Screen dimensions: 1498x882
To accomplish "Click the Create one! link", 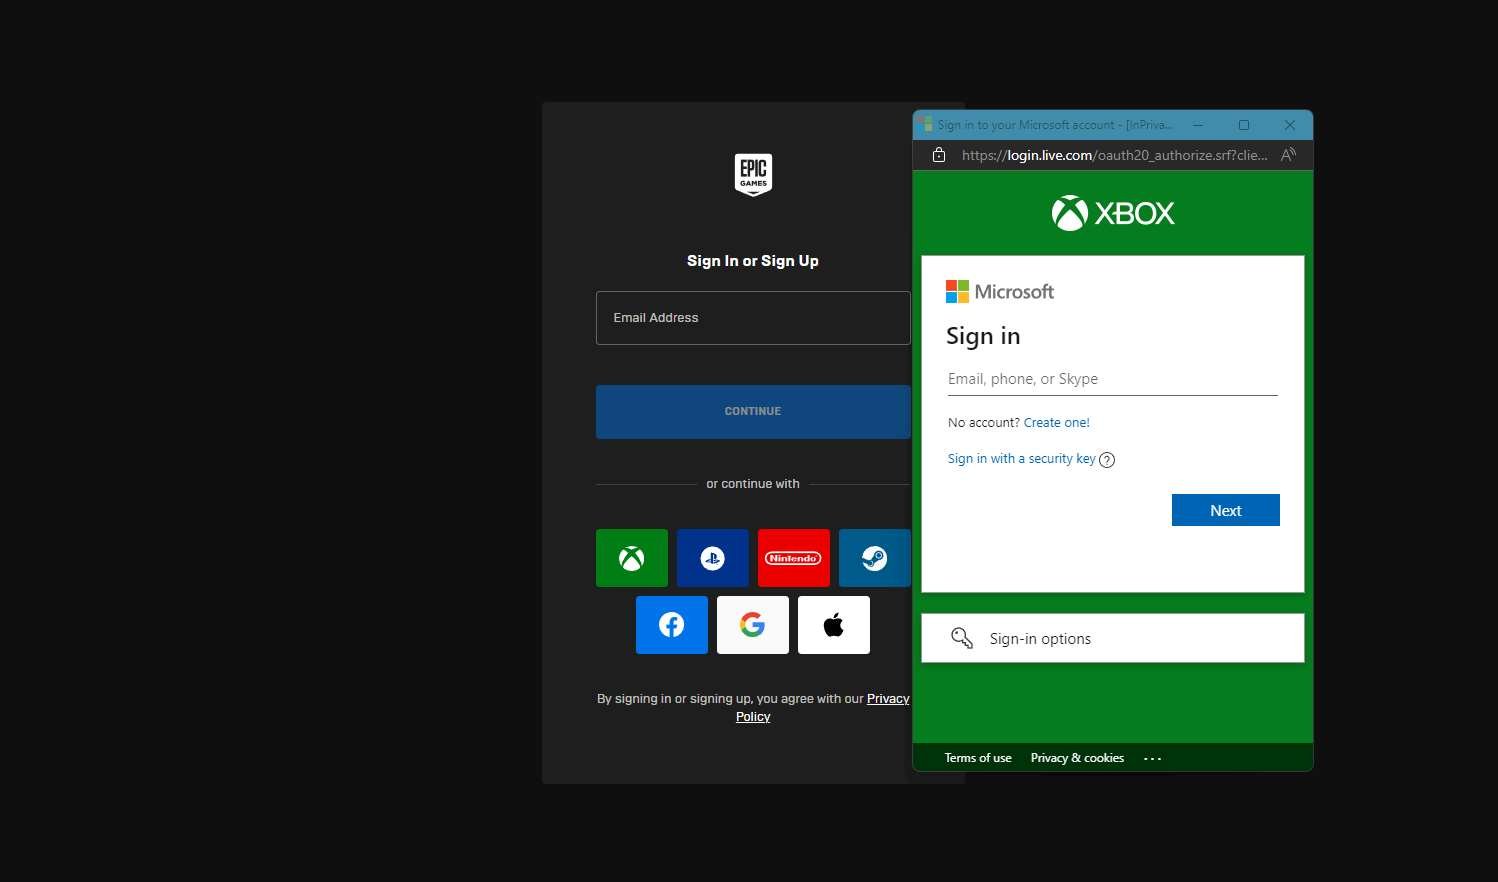I will tap(1057, 423).
